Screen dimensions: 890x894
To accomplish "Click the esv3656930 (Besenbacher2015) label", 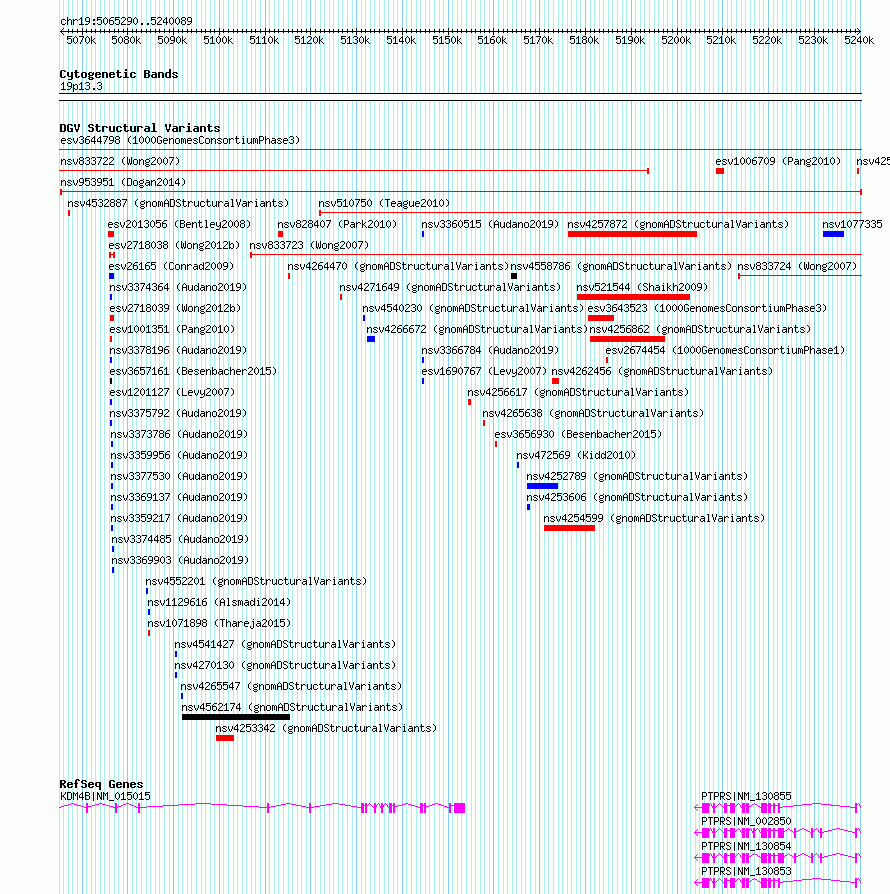I will click(x=578, y=434).
